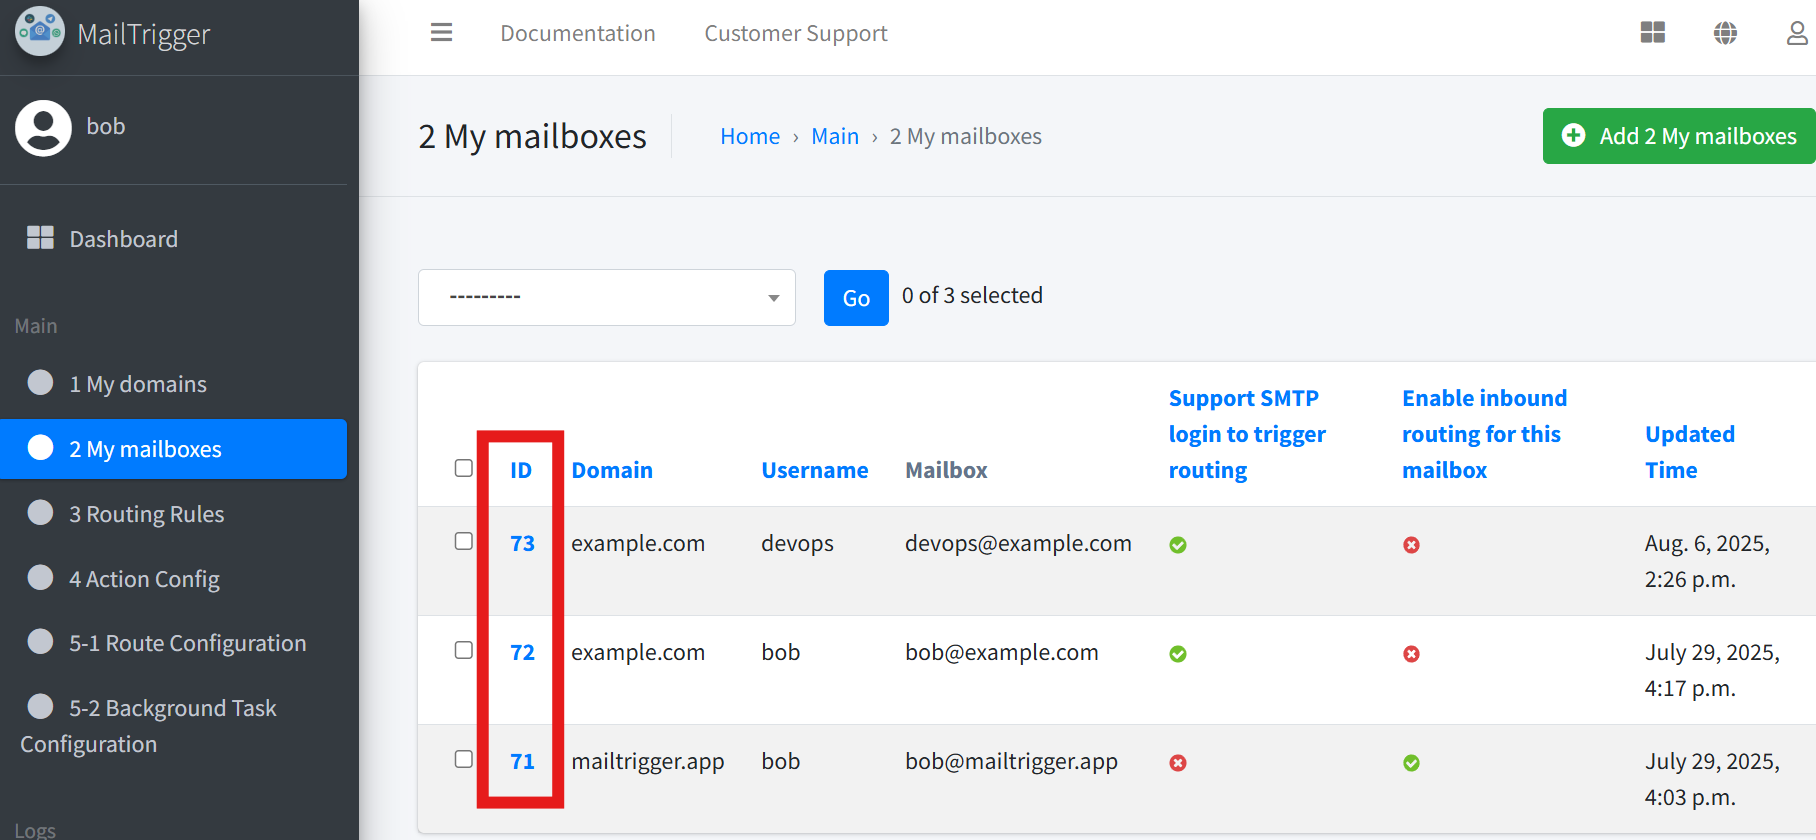Sort the table by Updated Time column

(1689, 452)
